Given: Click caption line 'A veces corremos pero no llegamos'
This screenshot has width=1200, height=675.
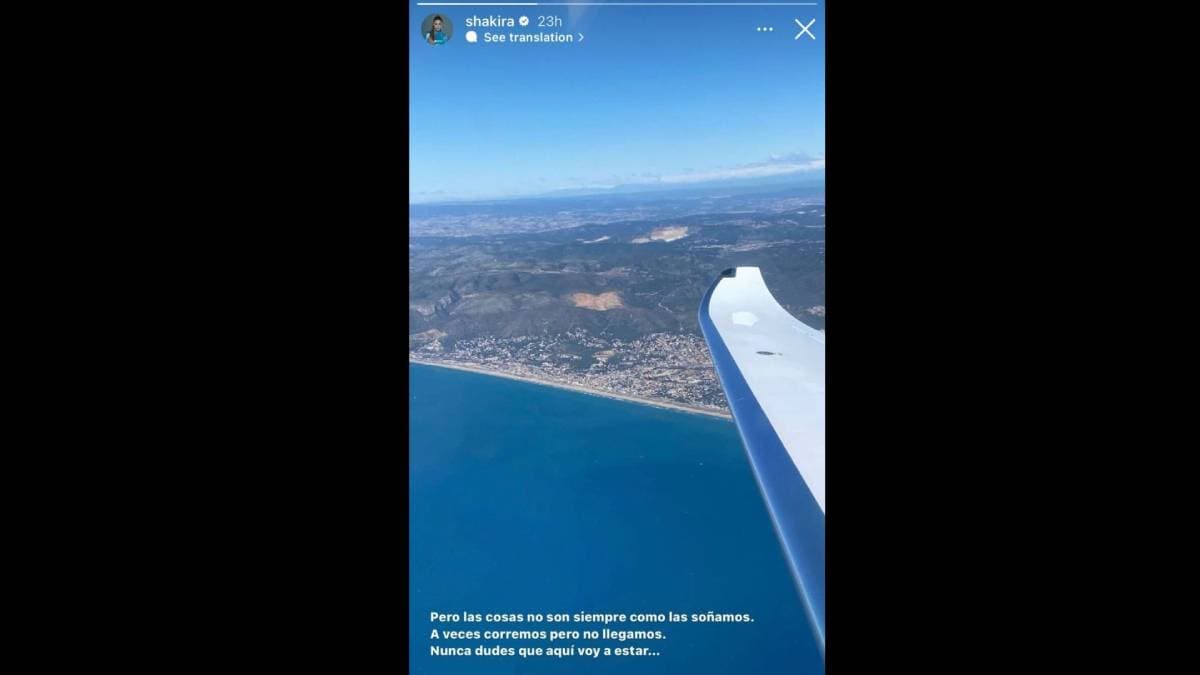Looking at the screenshot, I should [547, 634].
